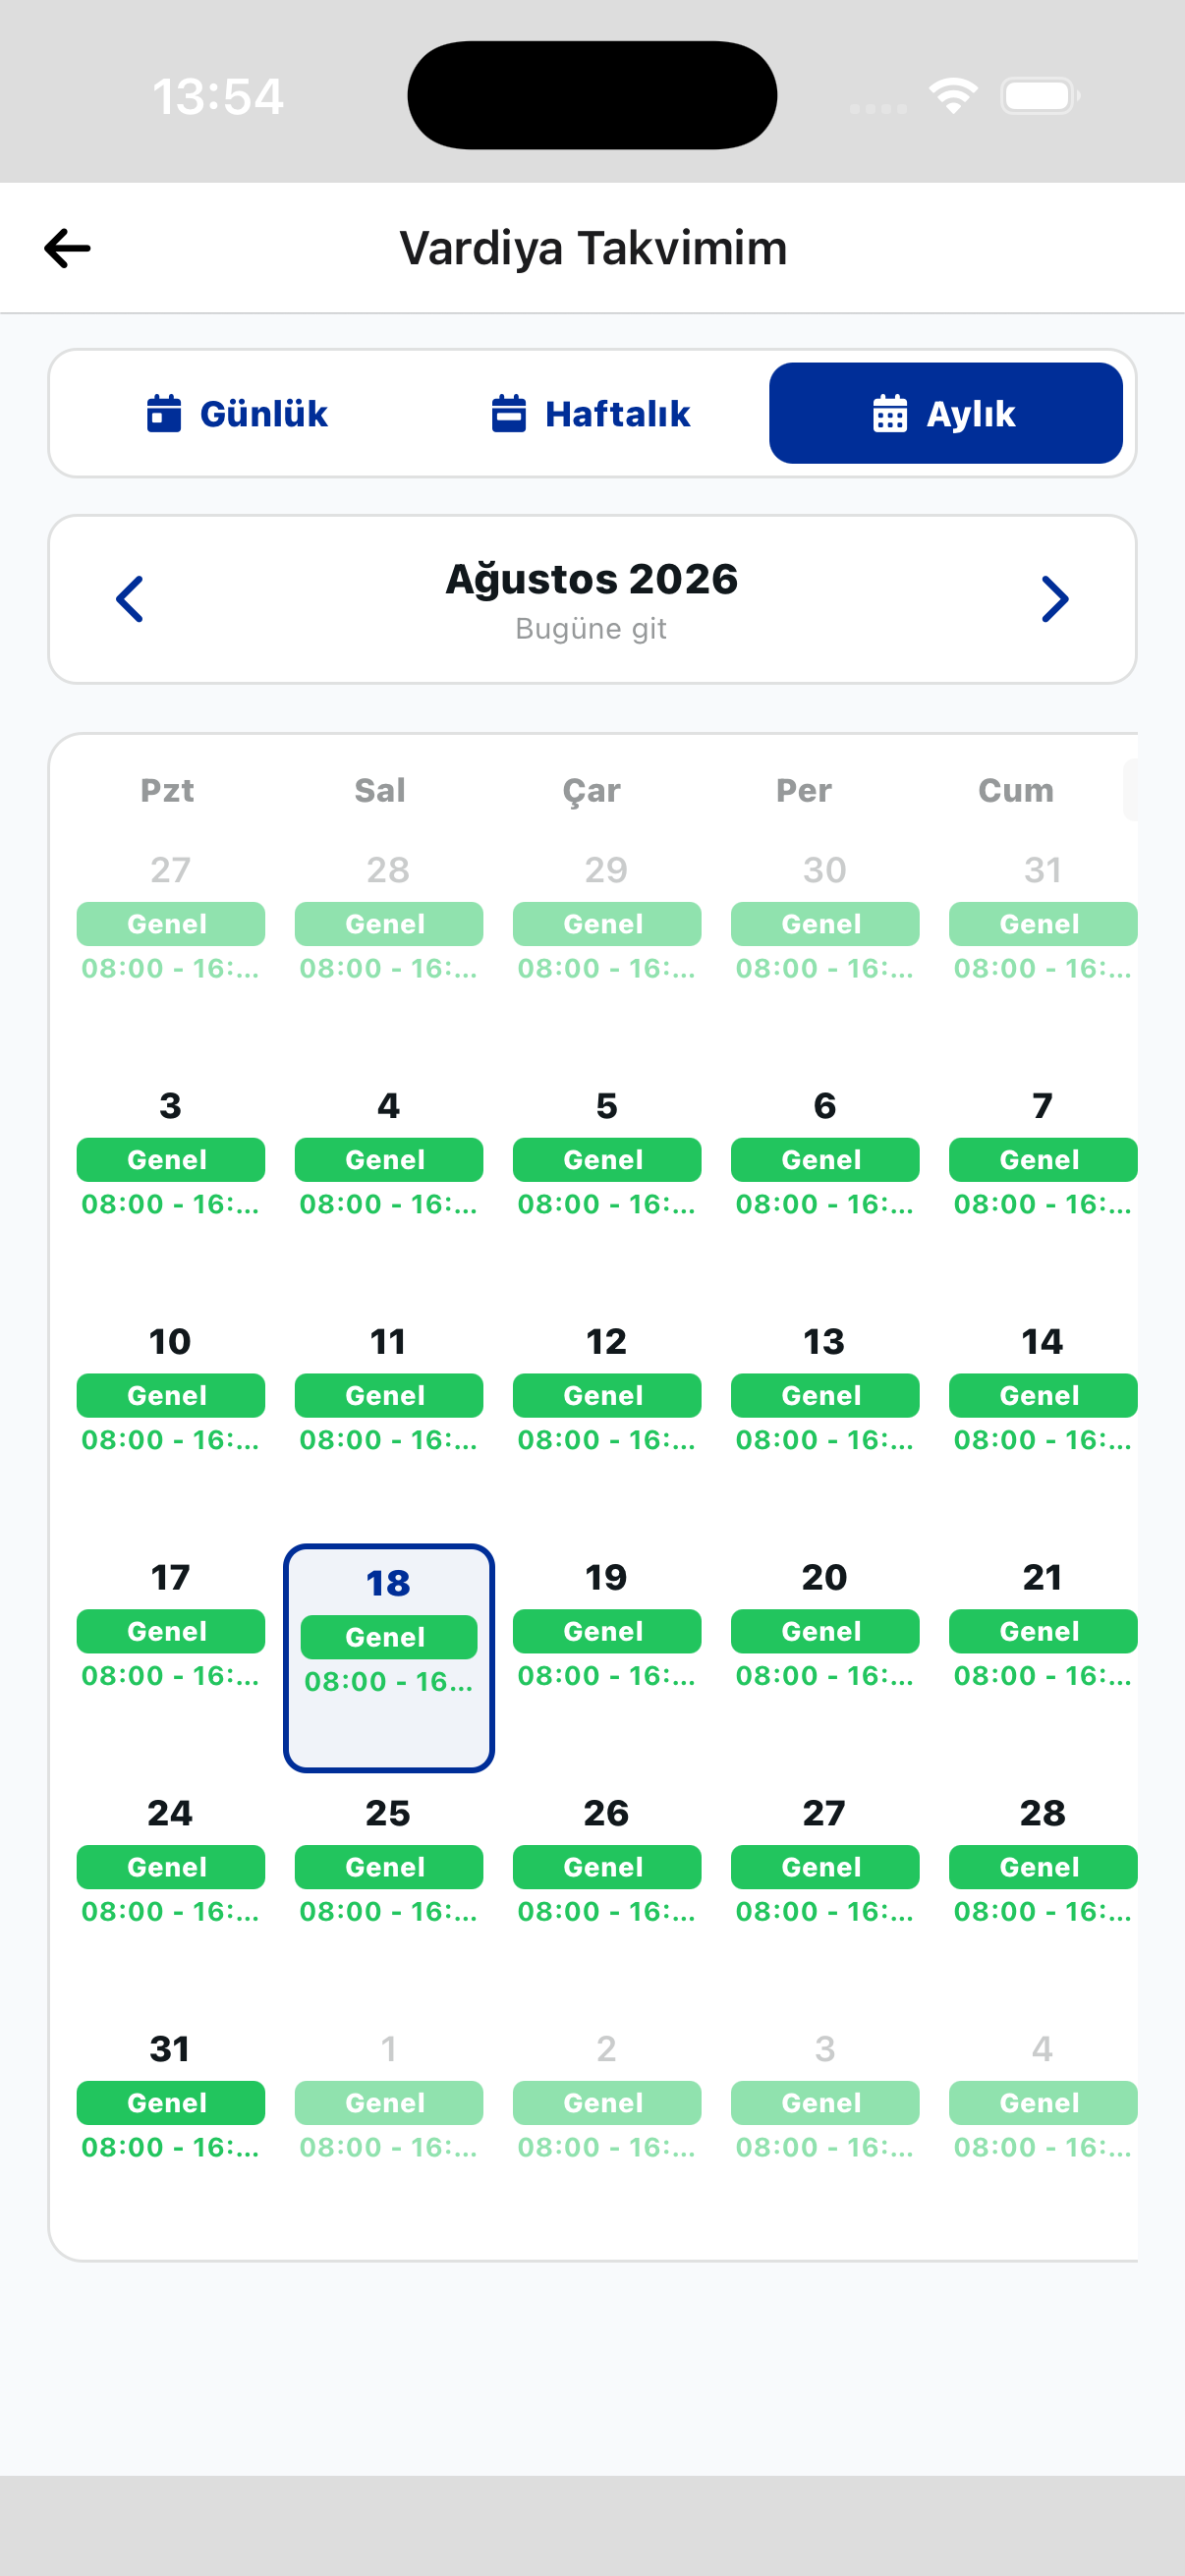Click the Aylık calendar grid icon

[890, 413]
